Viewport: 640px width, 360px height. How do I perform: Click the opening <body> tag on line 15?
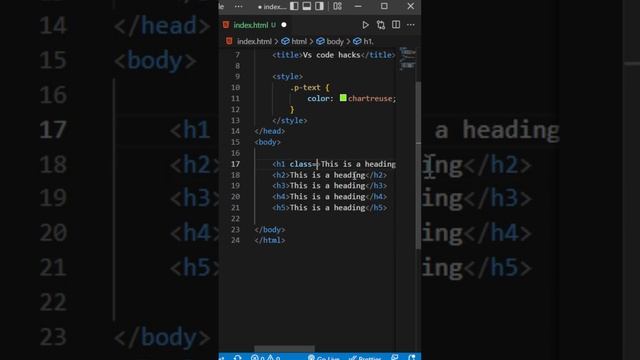click(x=267, y=142)
